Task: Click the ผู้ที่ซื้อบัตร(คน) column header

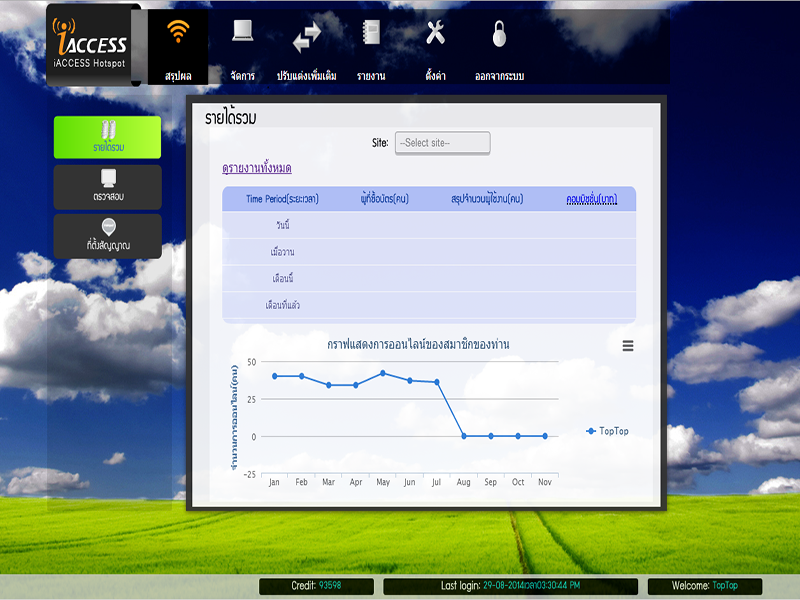Action: coord(385,199)
